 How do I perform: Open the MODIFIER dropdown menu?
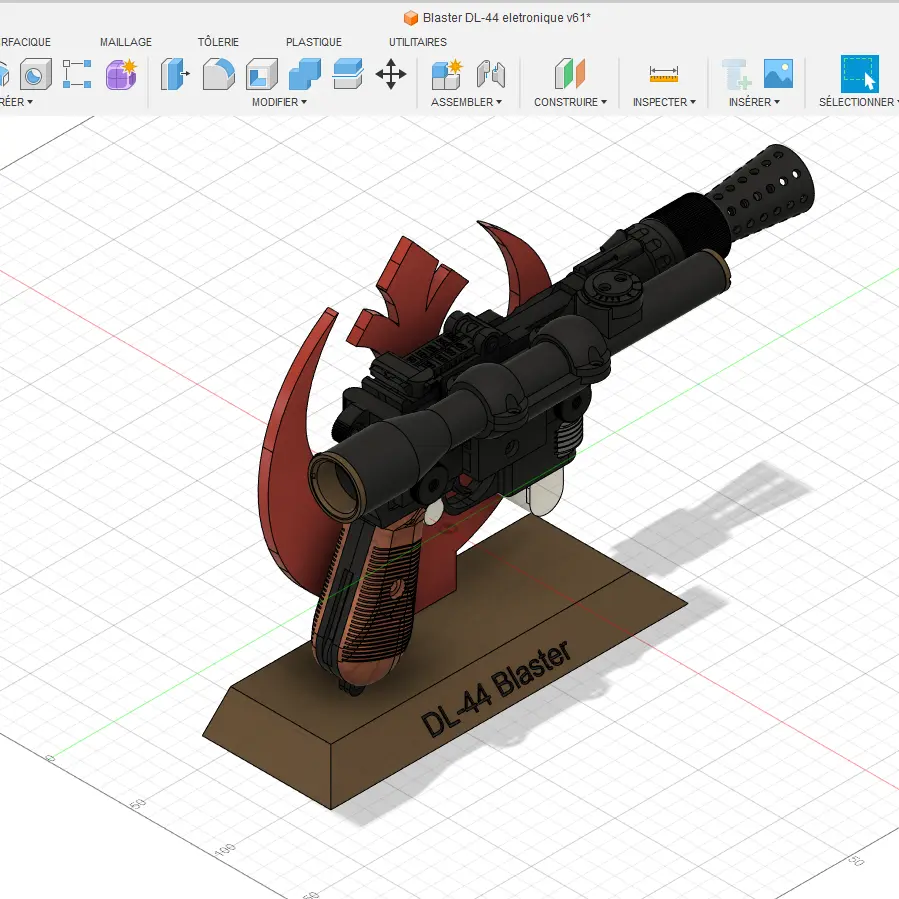(279, 102)
